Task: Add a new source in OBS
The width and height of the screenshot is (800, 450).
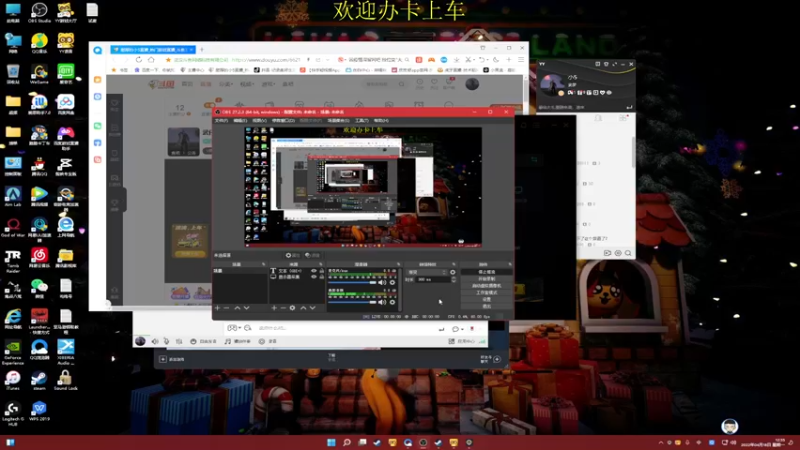Action: (x=274, y=308)
